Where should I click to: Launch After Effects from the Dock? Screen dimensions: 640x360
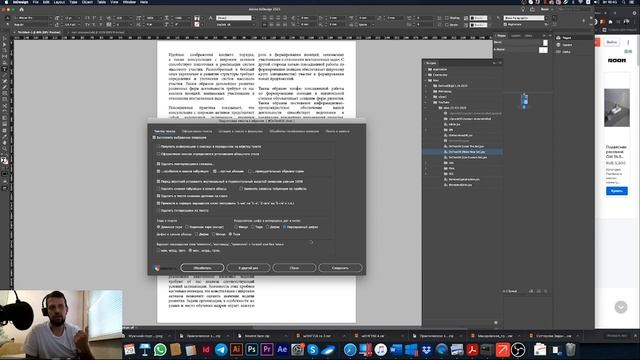click(x=282, y=350)
